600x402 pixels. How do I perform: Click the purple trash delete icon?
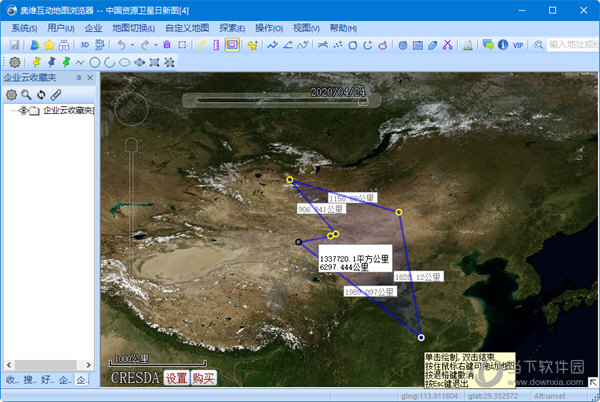click(167, 45)
